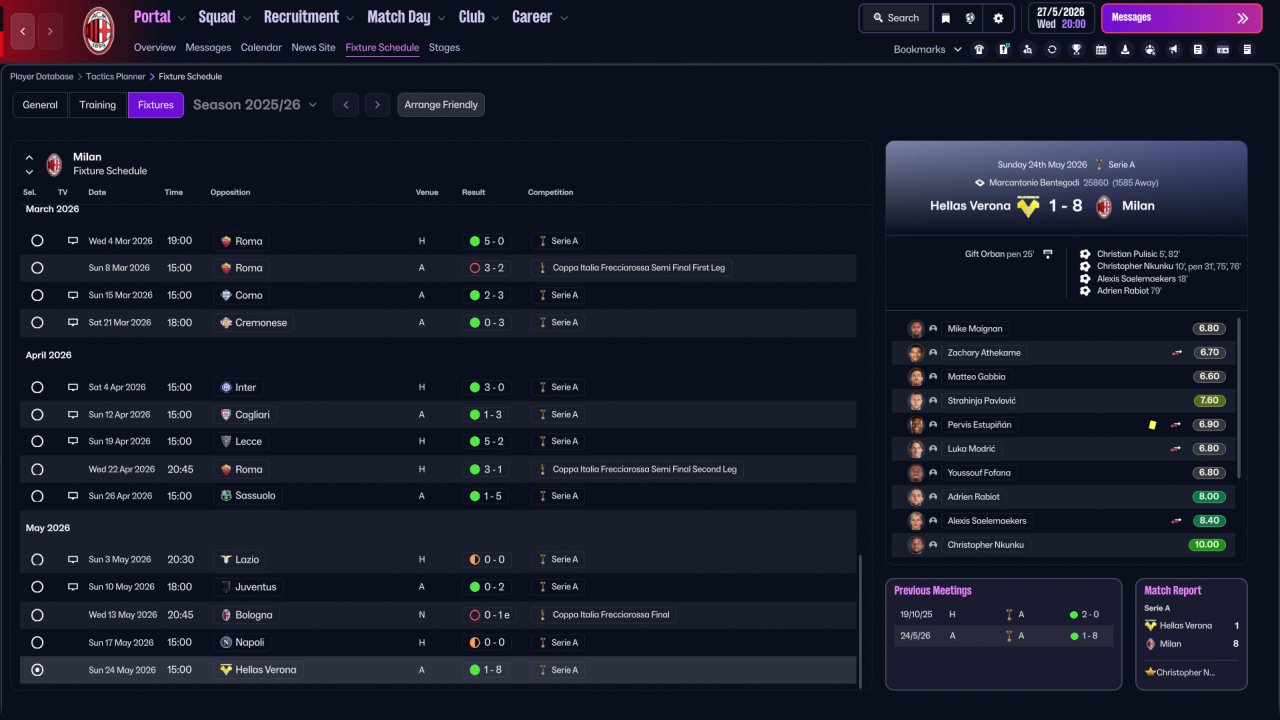Show the previous season with the left arrow

[x=345, y=105]
